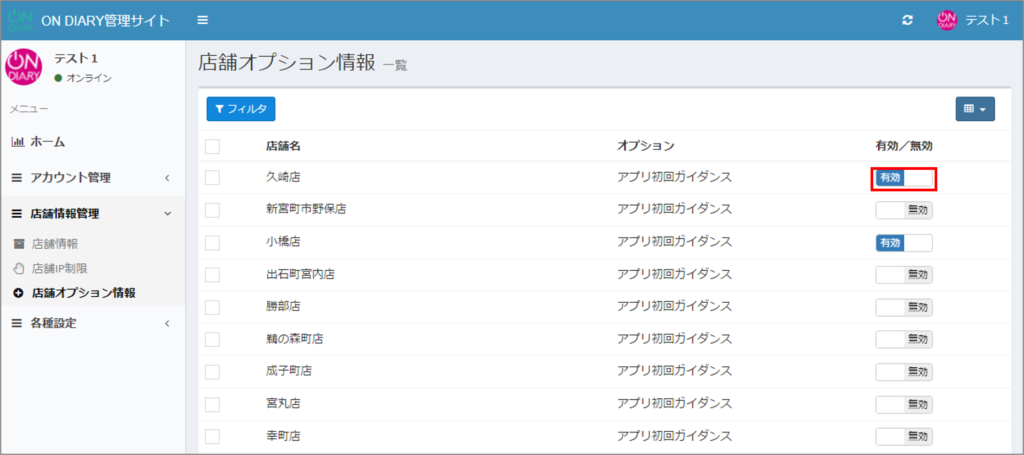Click the hamburger sidebar toggle icon
The image size is (1024, 455).
(203, 21)
